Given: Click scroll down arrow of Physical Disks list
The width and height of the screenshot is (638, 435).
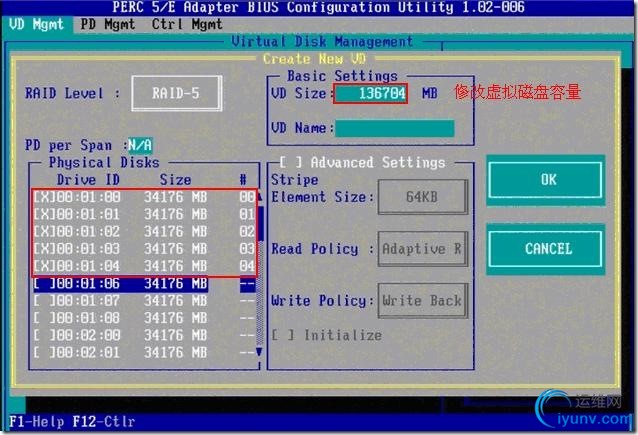Looking at the screenshot, I should tap(259, 352).
